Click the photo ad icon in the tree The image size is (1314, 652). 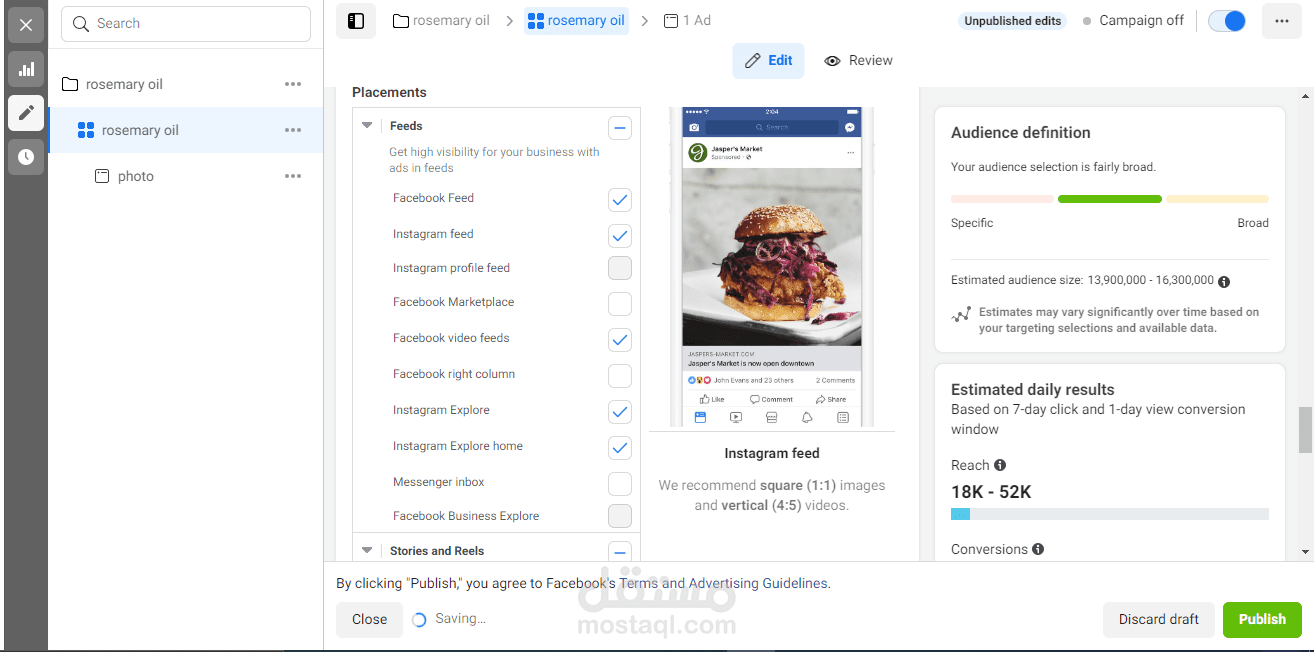tap(102, 176)
